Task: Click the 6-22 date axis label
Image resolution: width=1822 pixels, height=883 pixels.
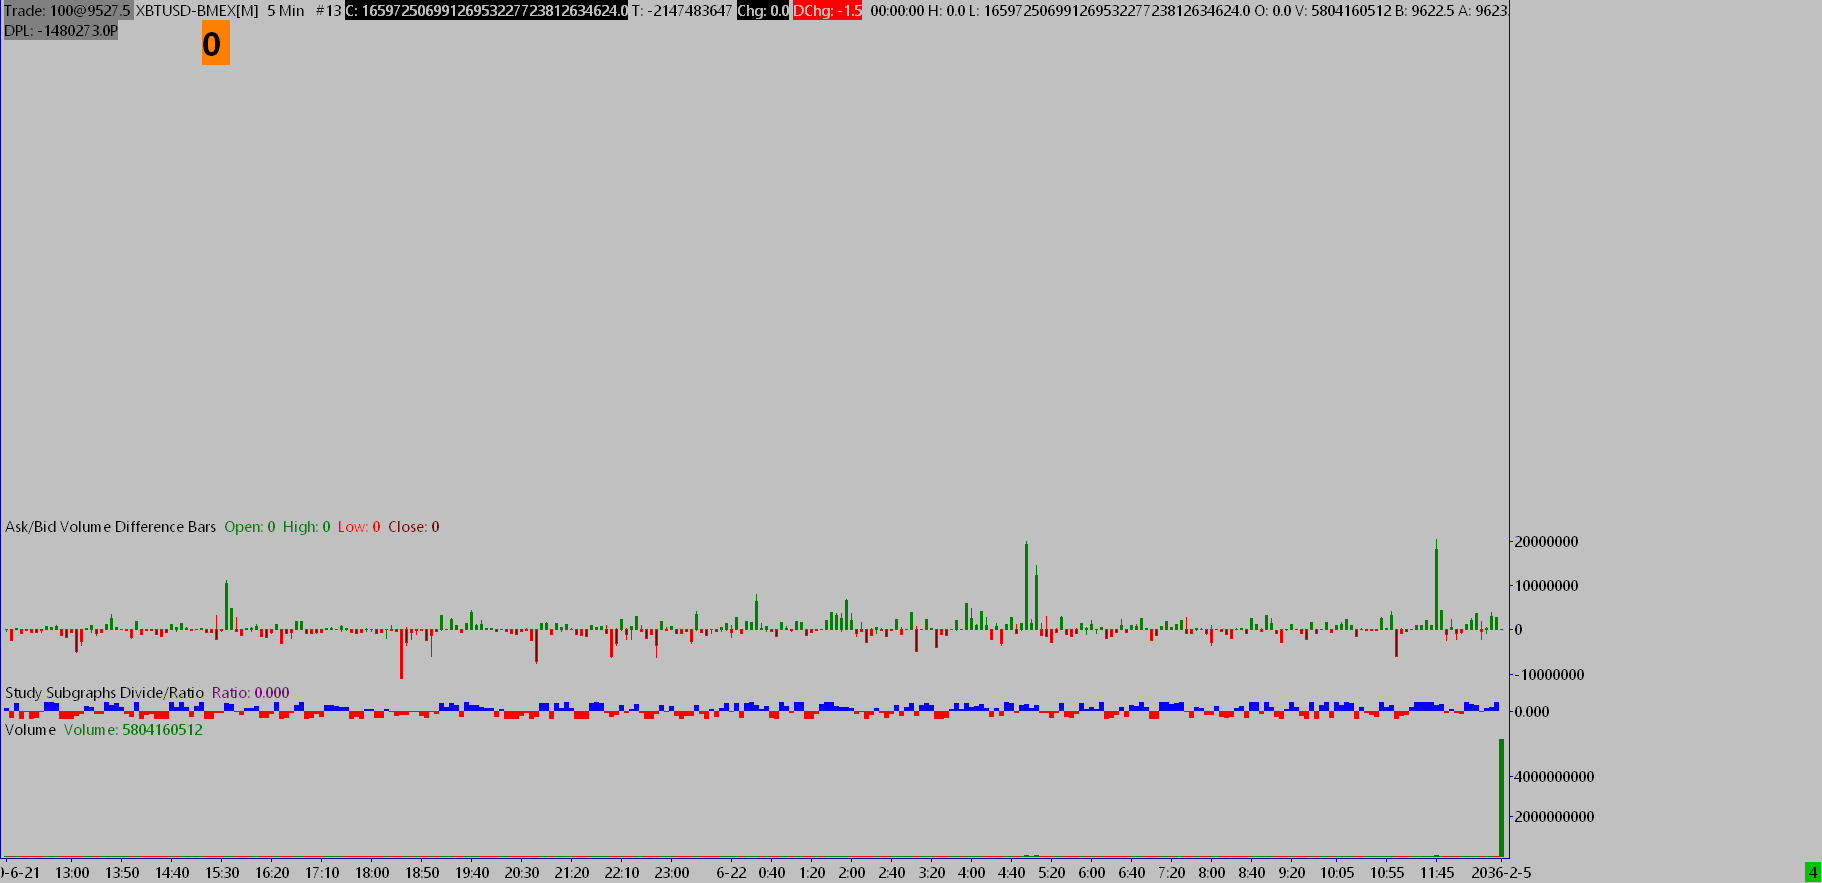Action: (732, 872)
